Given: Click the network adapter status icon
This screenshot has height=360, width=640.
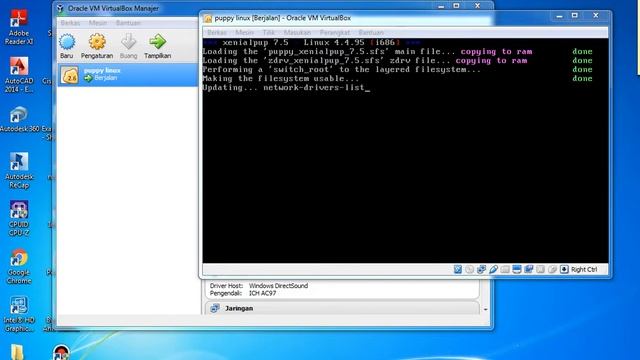Looking at the screenshot, I should tap(481, 269).
